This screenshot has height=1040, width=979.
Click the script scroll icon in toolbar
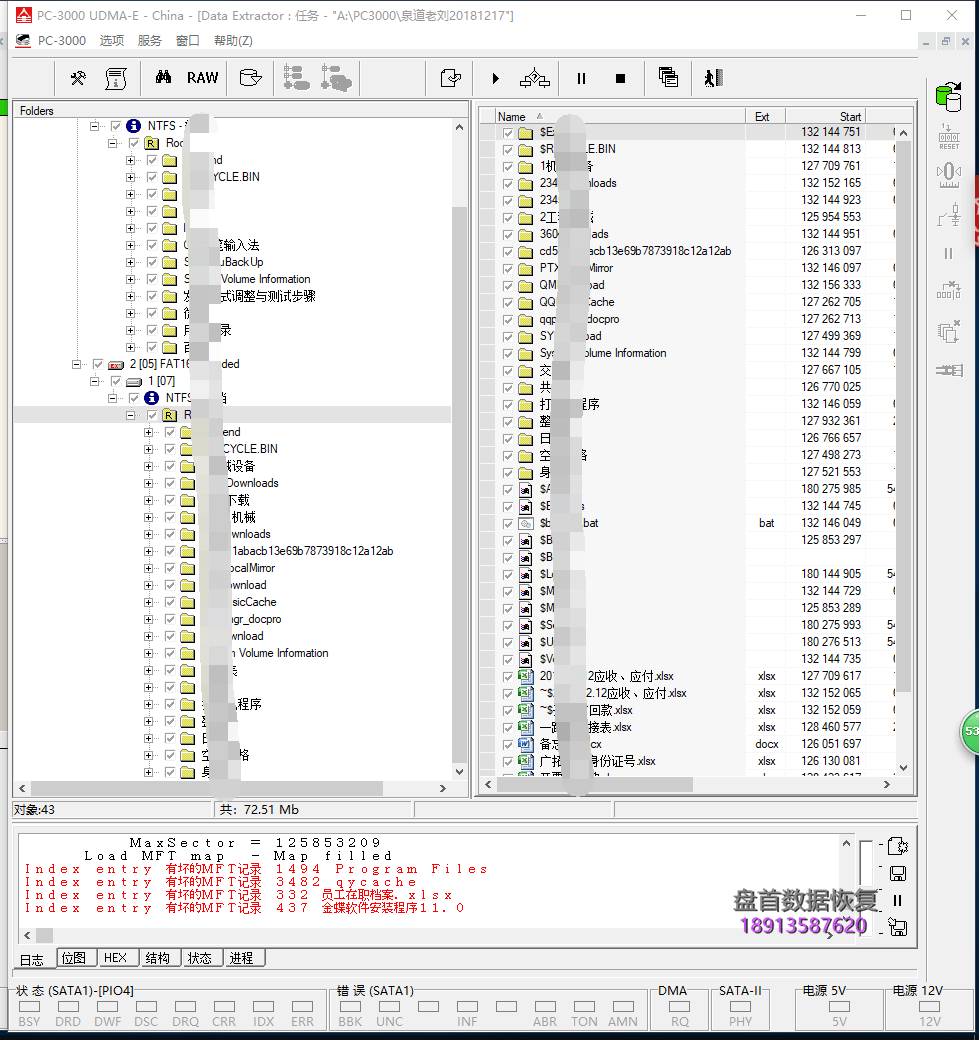click(116, 78)
